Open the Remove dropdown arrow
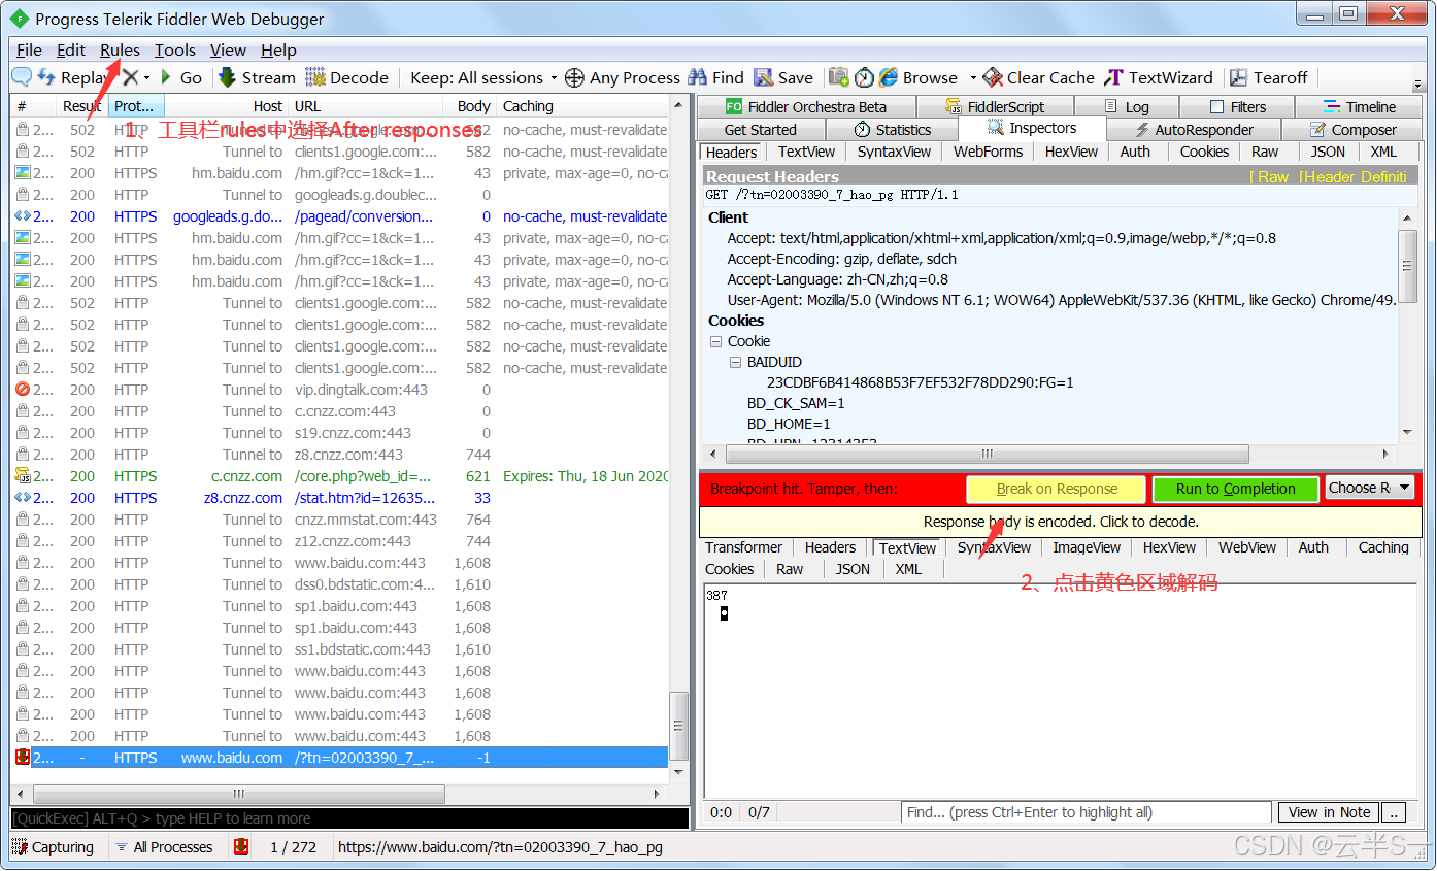 point(146,77)
